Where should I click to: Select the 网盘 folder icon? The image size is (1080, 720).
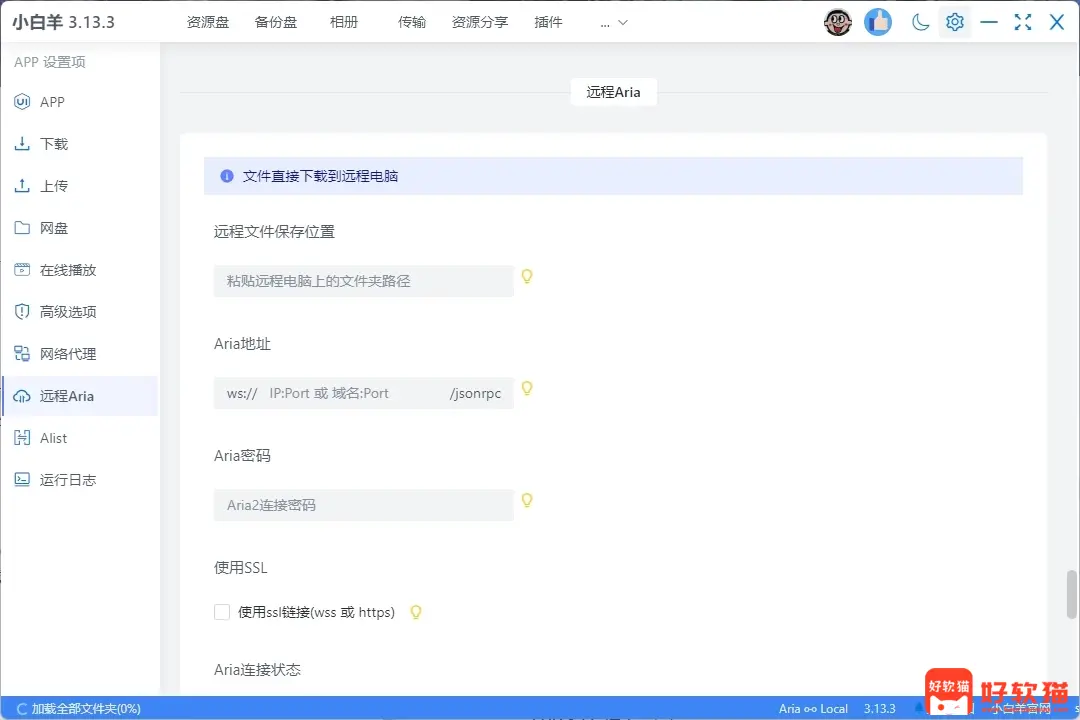pos(22,228)
